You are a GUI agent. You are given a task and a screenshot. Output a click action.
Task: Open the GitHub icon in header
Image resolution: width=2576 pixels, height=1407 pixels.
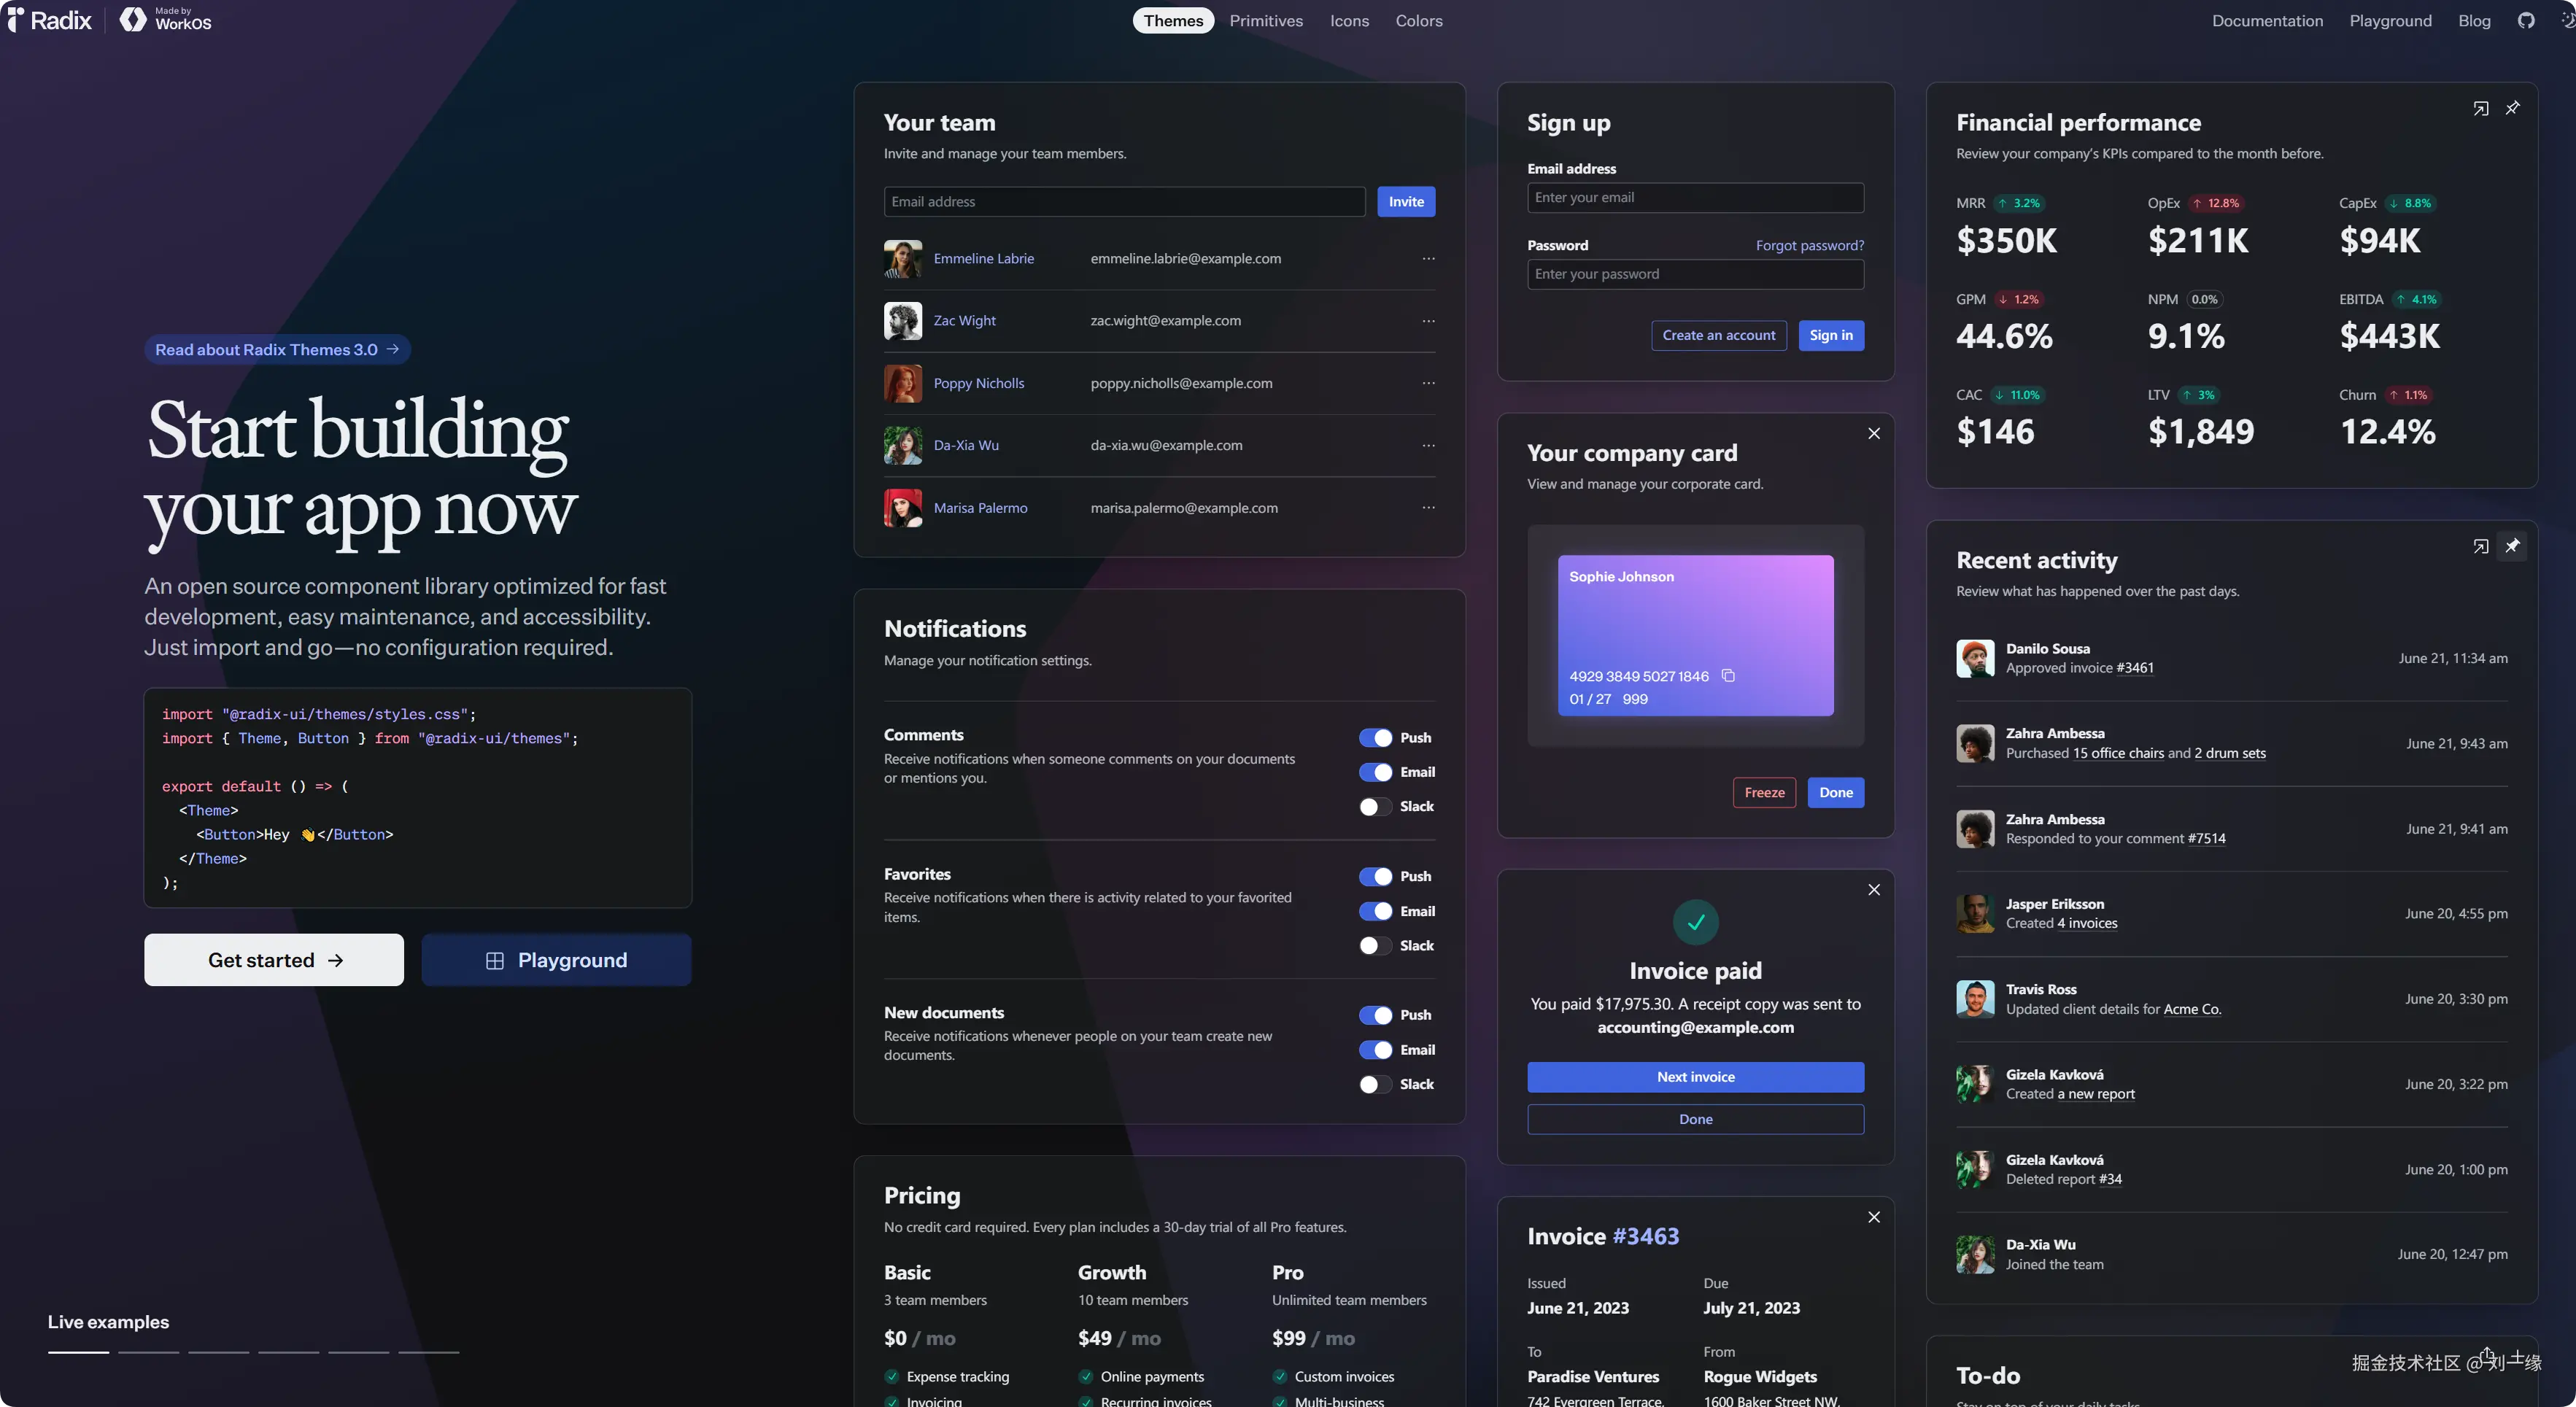[x=2526, y=21]
